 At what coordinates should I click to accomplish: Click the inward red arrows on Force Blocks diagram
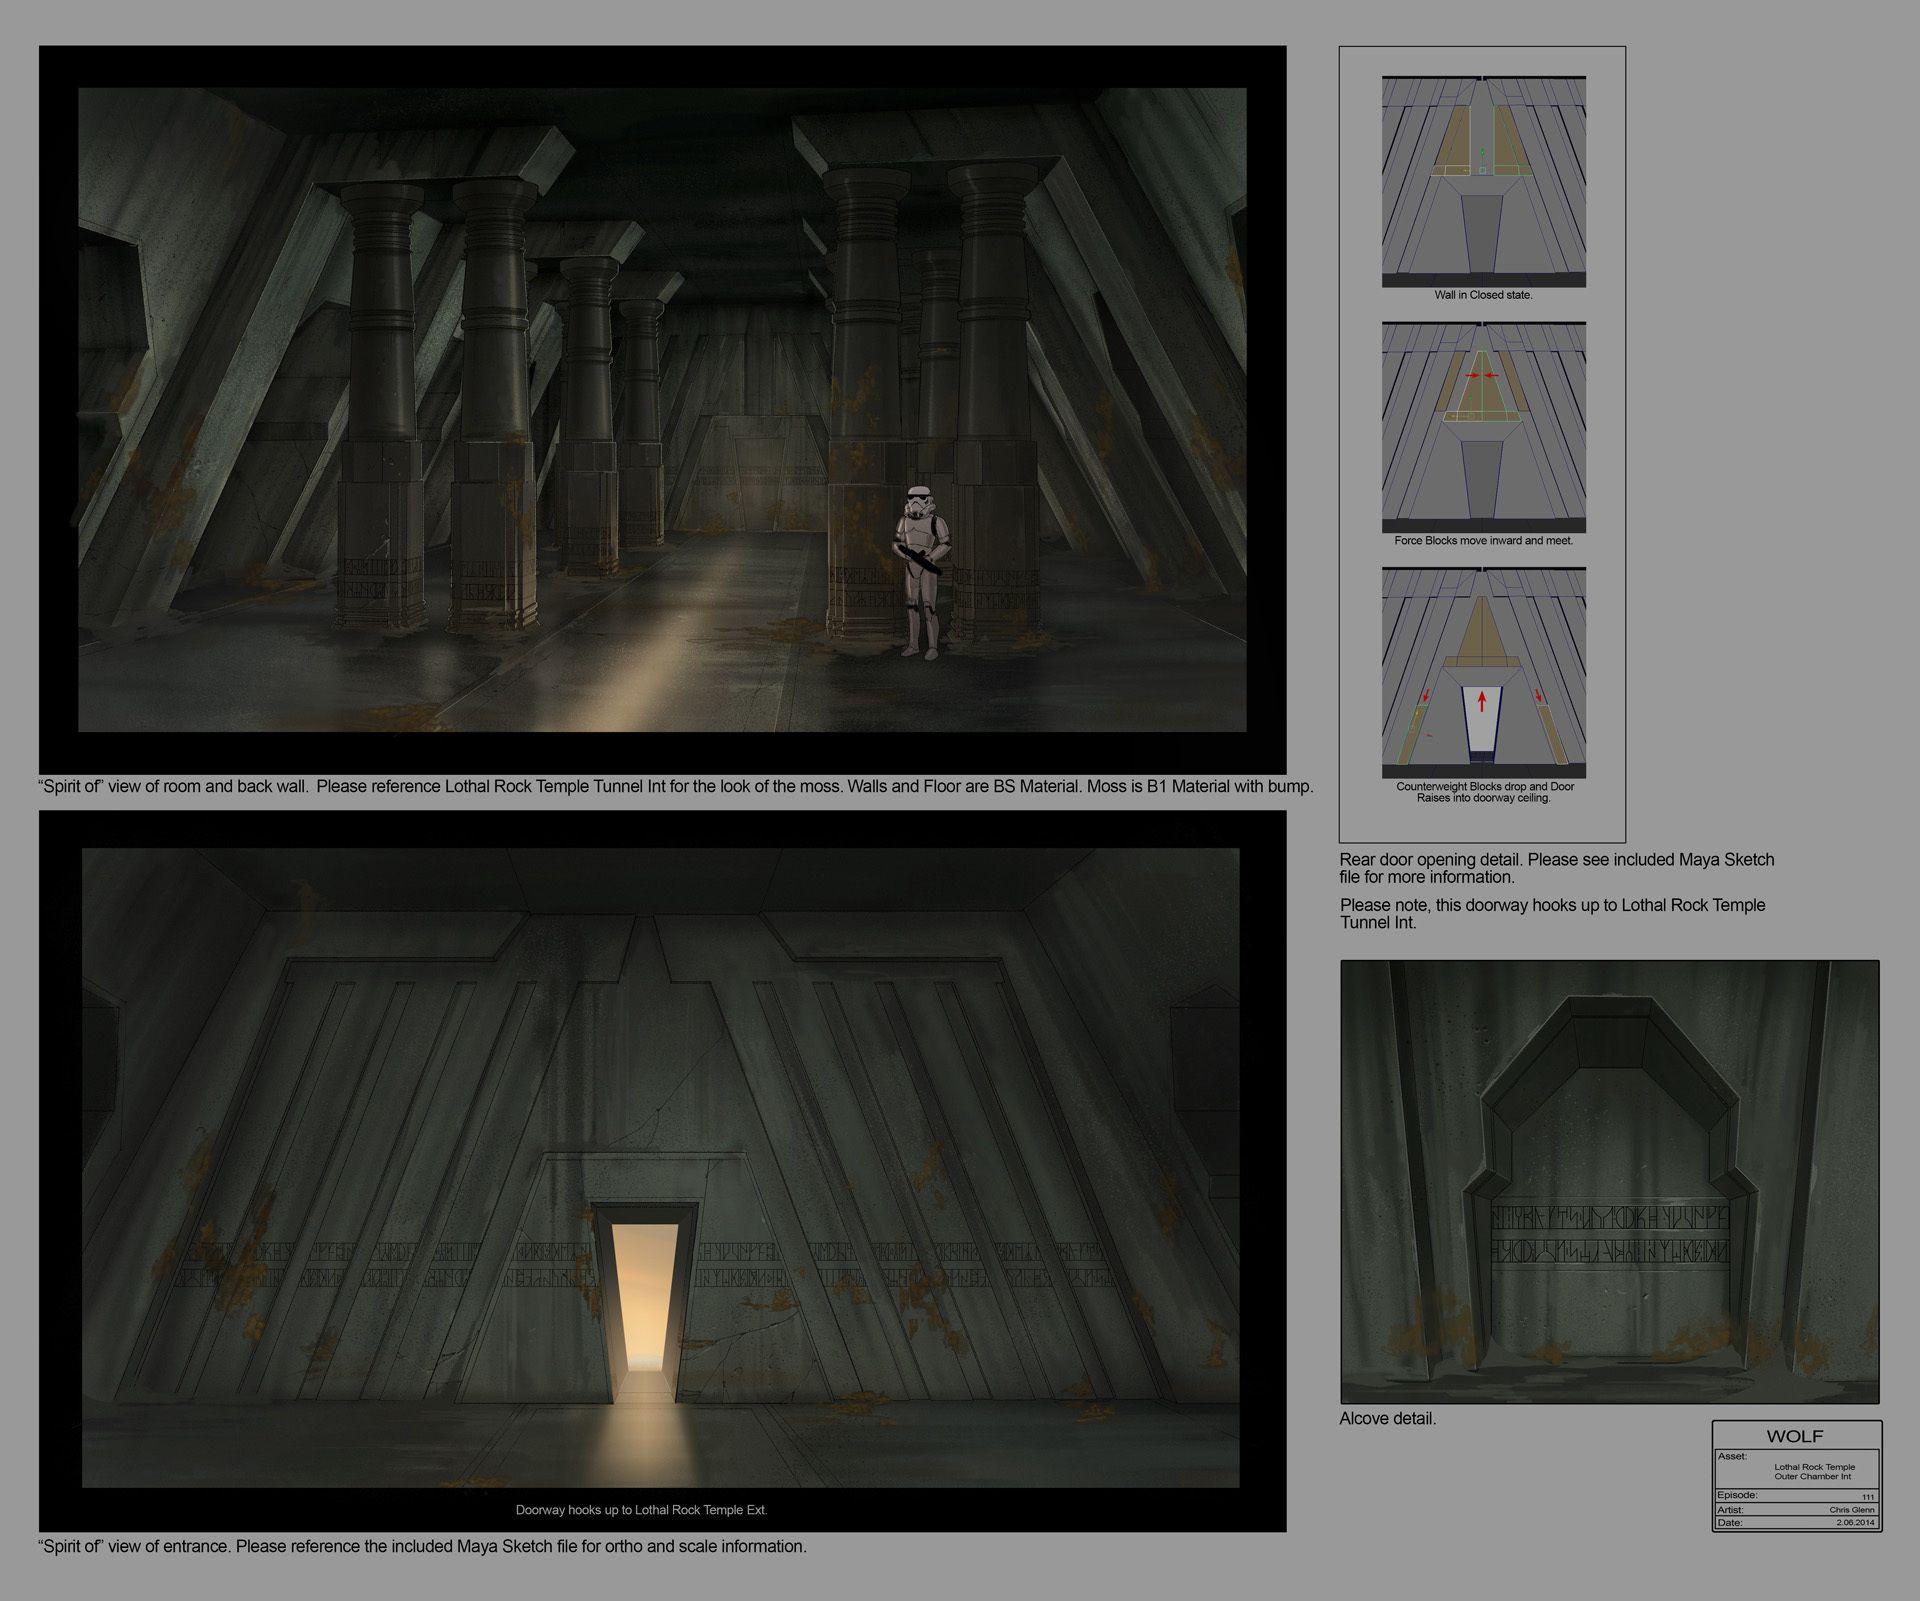coord(1481,375)
